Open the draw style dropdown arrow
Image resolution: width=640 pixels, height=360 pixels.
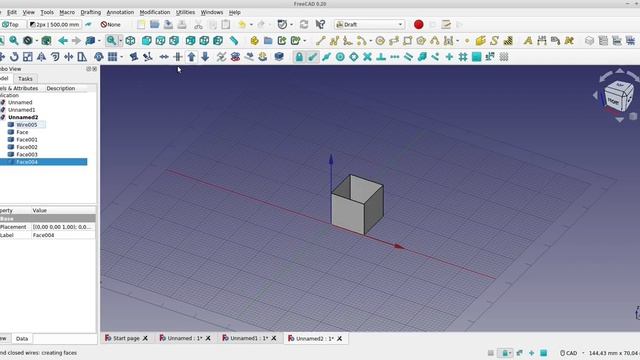[37, 41]
